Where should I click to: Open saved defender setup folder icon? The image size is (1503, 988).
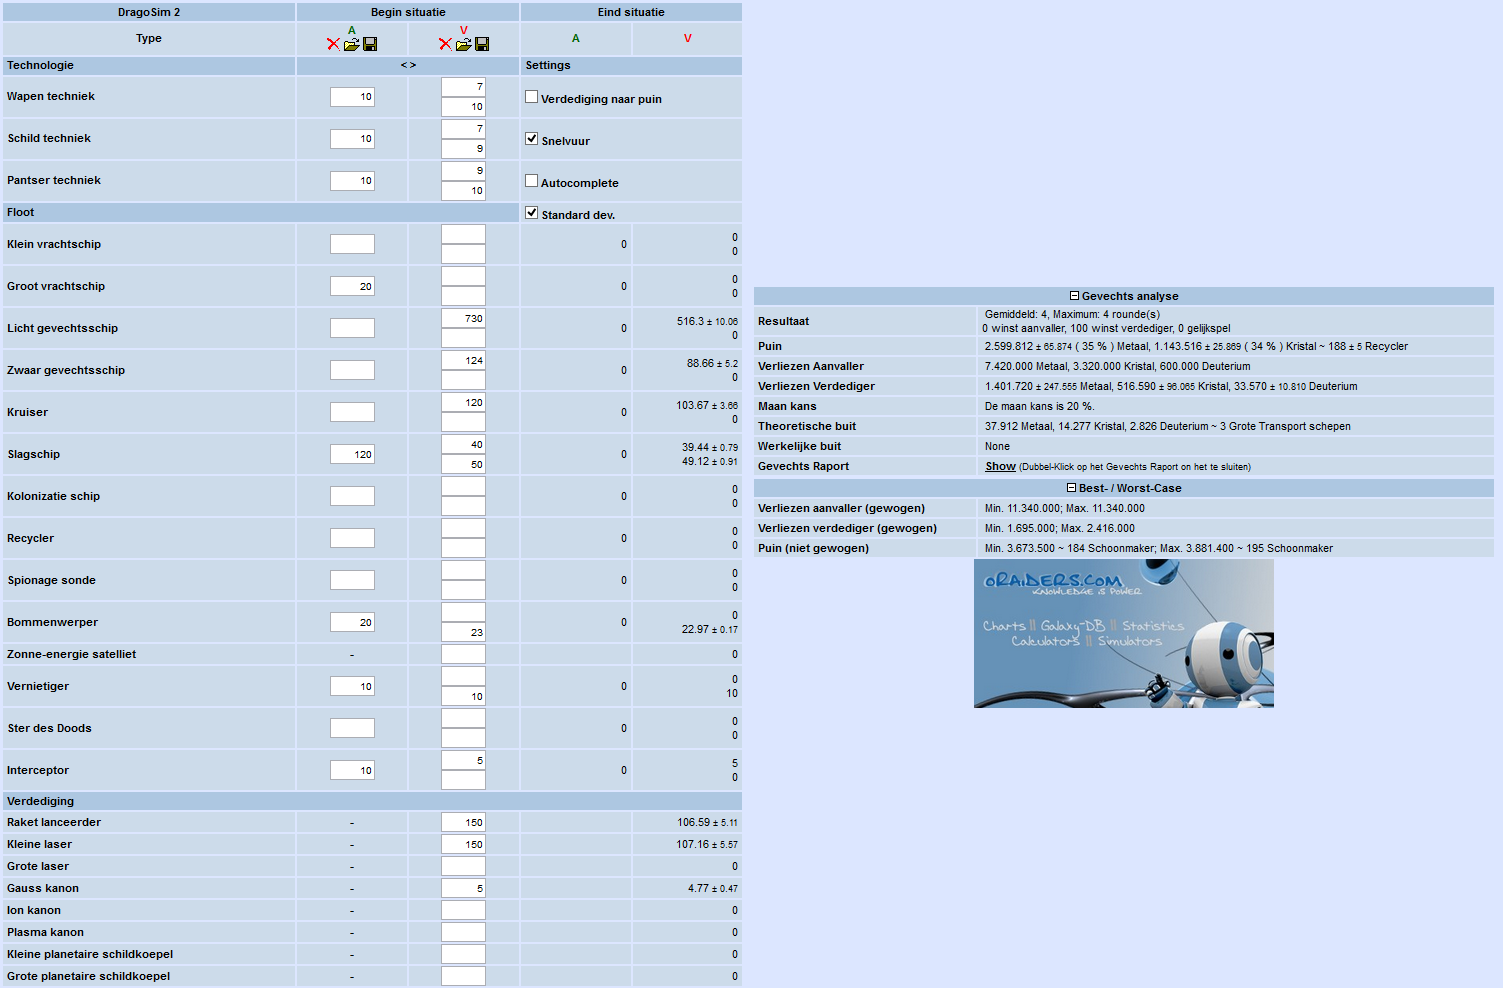click(x=463, y=44)
